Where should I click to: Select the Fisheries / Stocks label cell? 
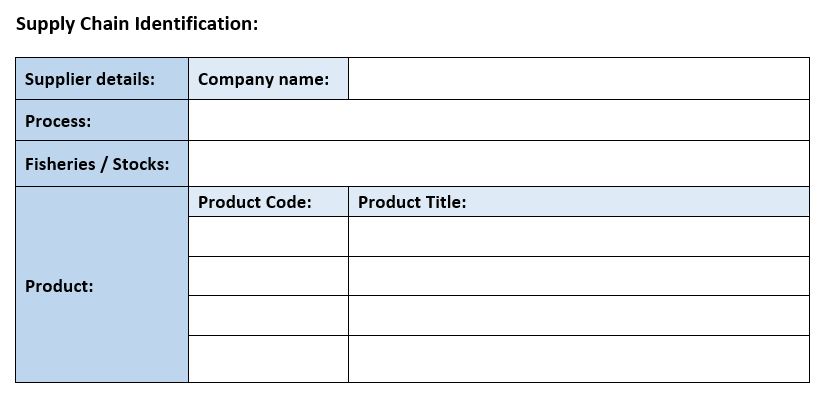[x=102, y=164]
